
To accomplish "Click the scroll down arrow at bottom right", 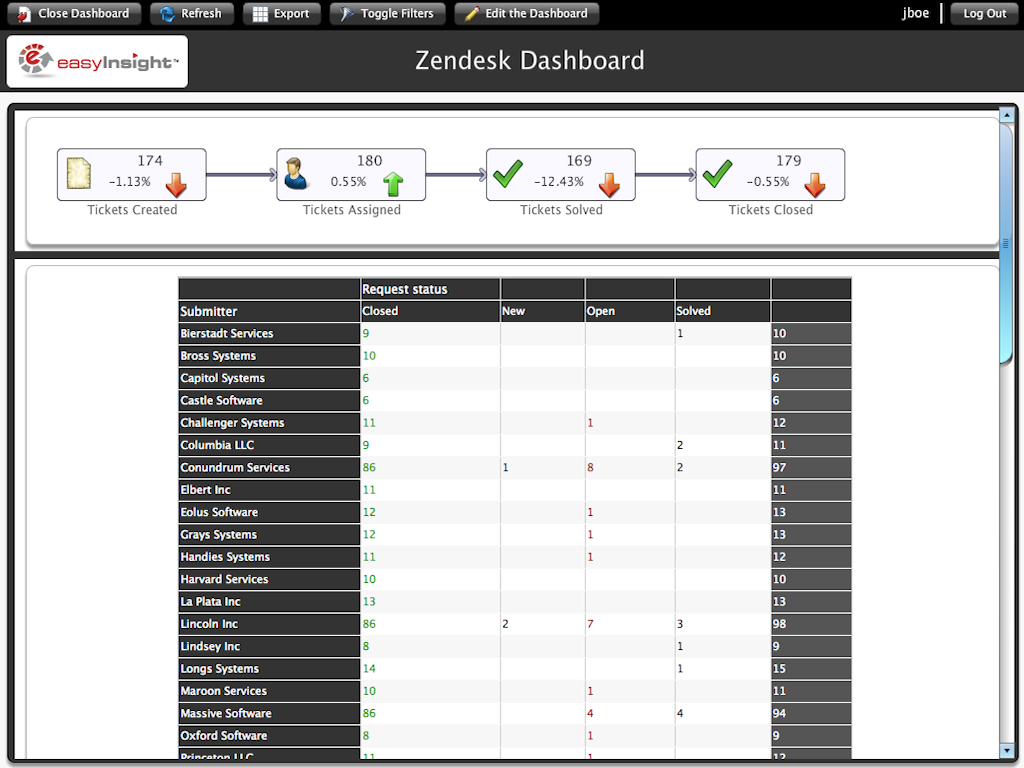I will pyautogui.click(x=1007, y=750).
